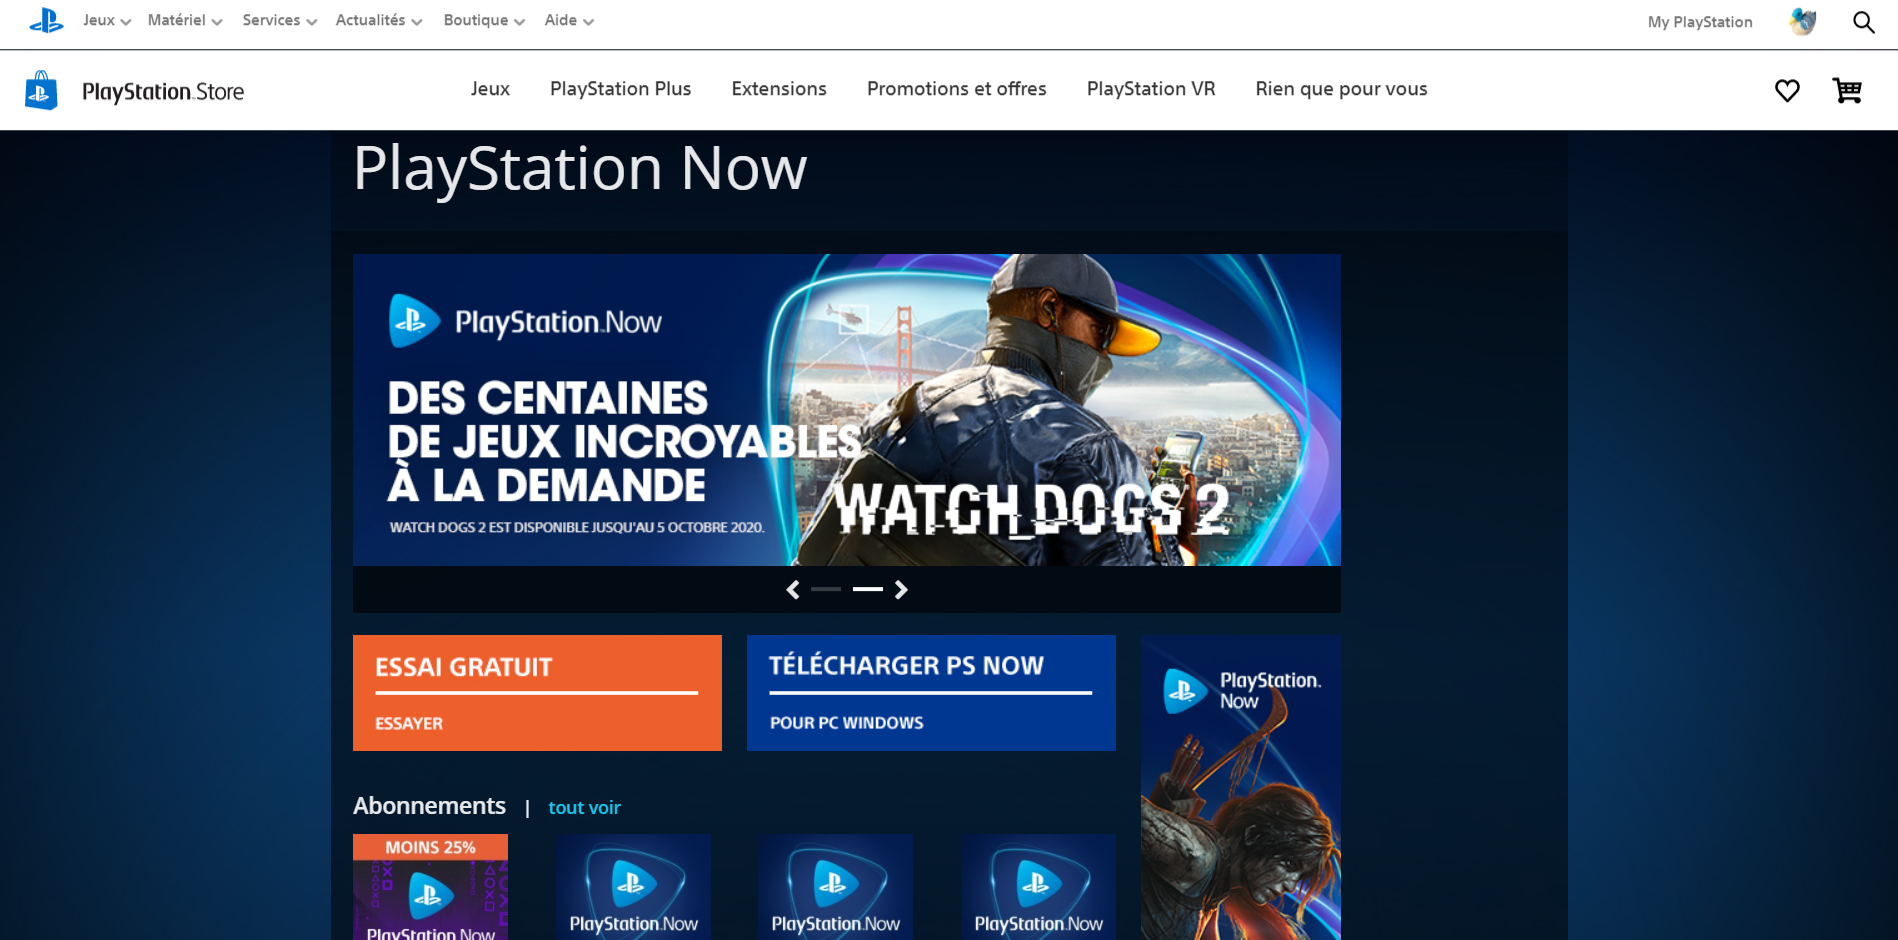Expand the Aide dropdown menu
This screenshot has height=940, width=1898.
568,21
